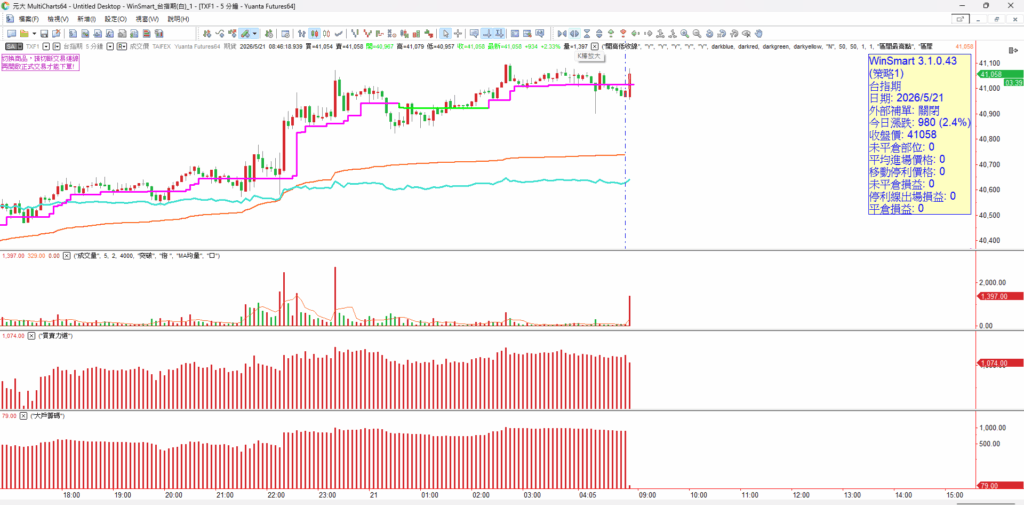Toggle the X box beside 成交量 indicator
Viewport: 1024px width, 505px height.
click(x=66, y=256)
